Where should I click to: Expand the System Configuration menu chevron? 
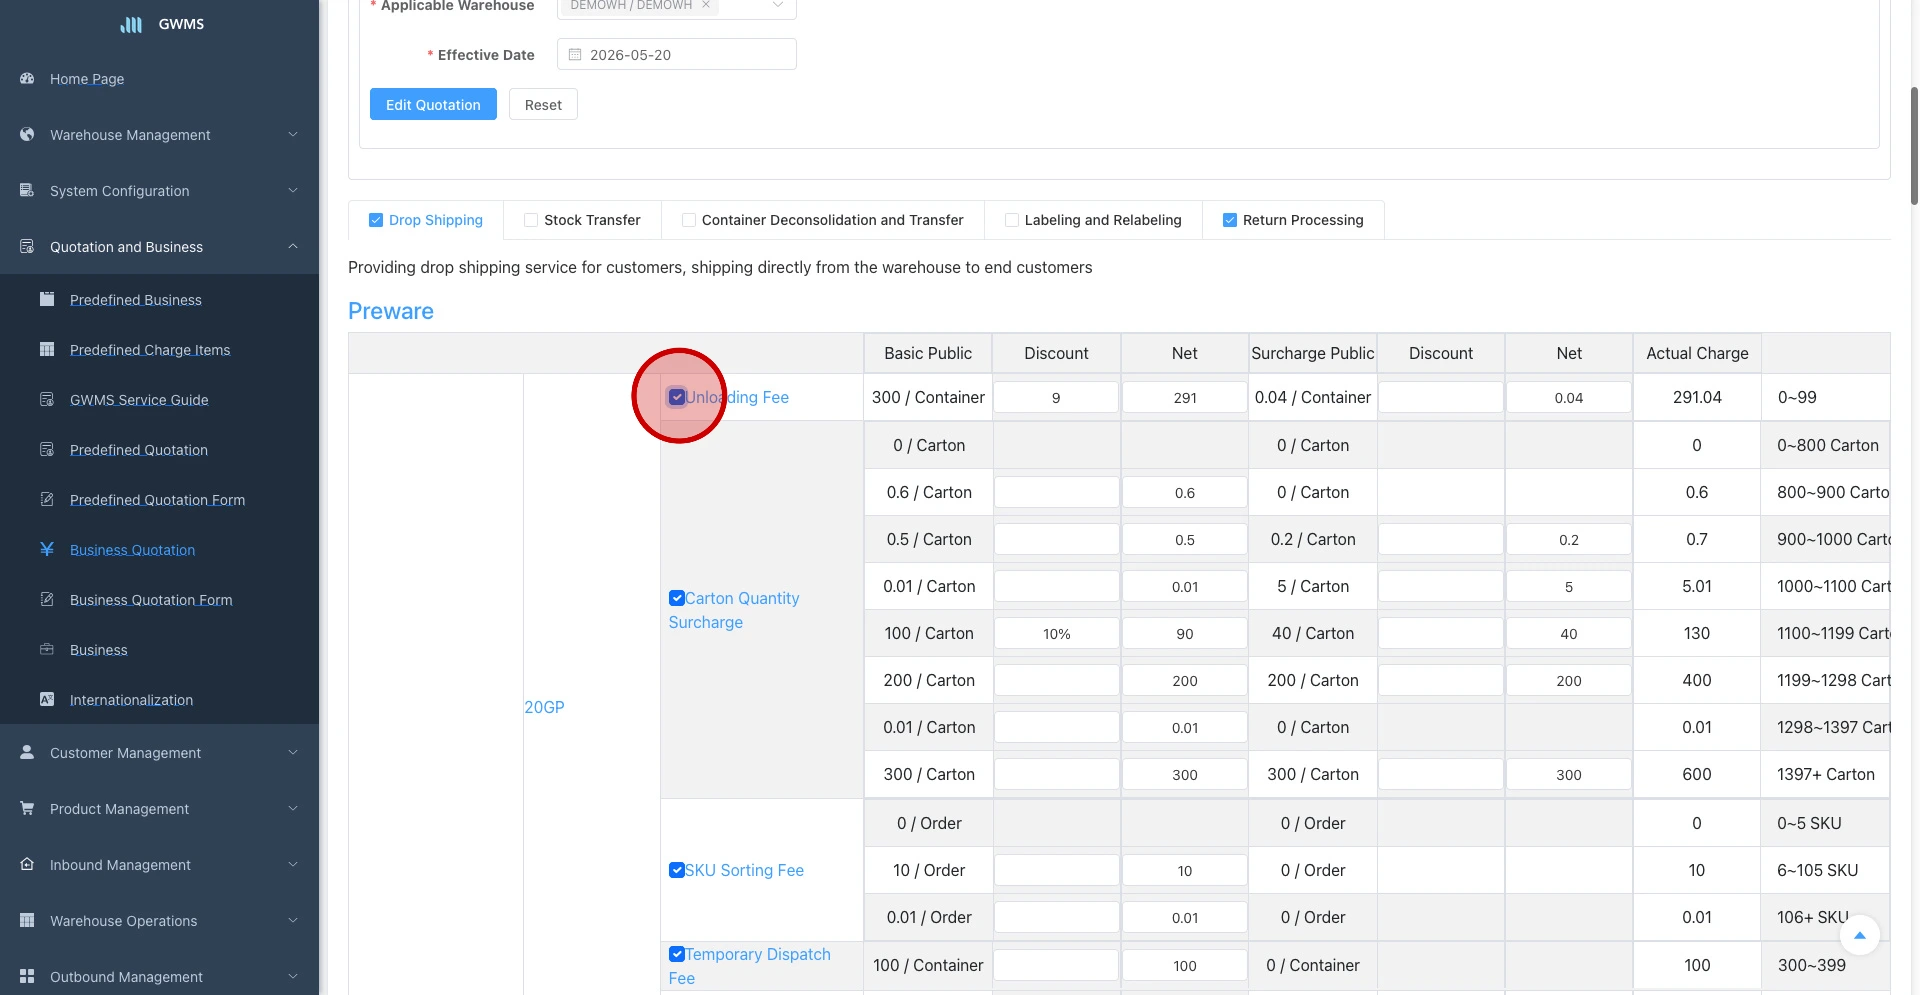coord(293,190)
